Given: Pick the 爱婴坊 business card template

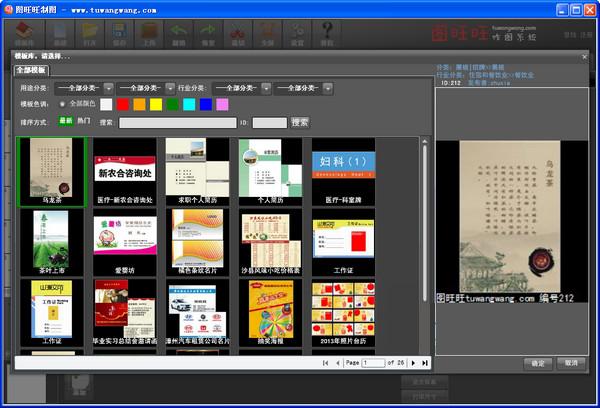Looking at the screenshot, I should point(125,238).
